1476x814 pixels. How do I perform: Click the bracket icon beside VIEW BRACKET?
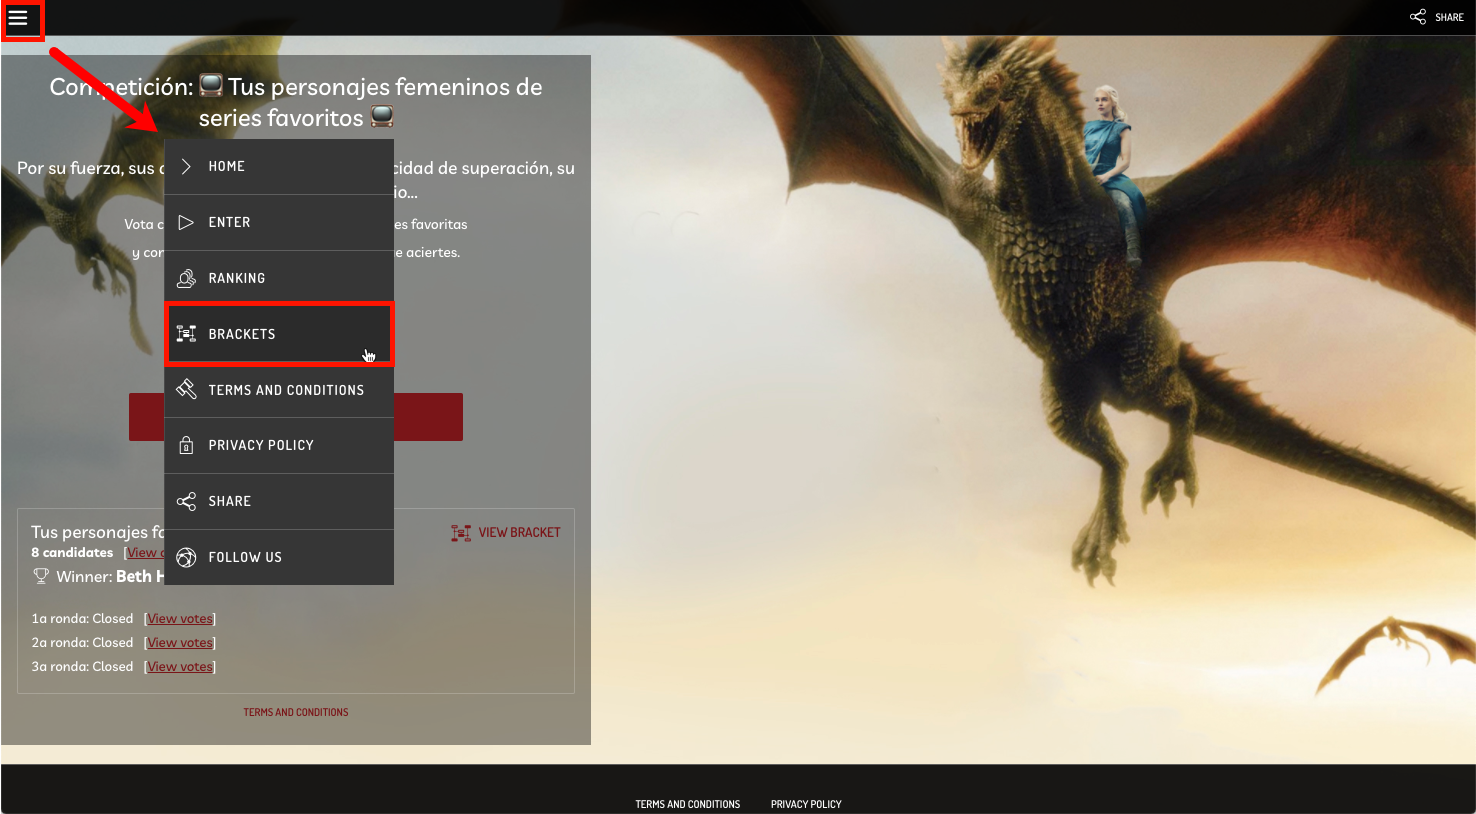click(461, 533)
